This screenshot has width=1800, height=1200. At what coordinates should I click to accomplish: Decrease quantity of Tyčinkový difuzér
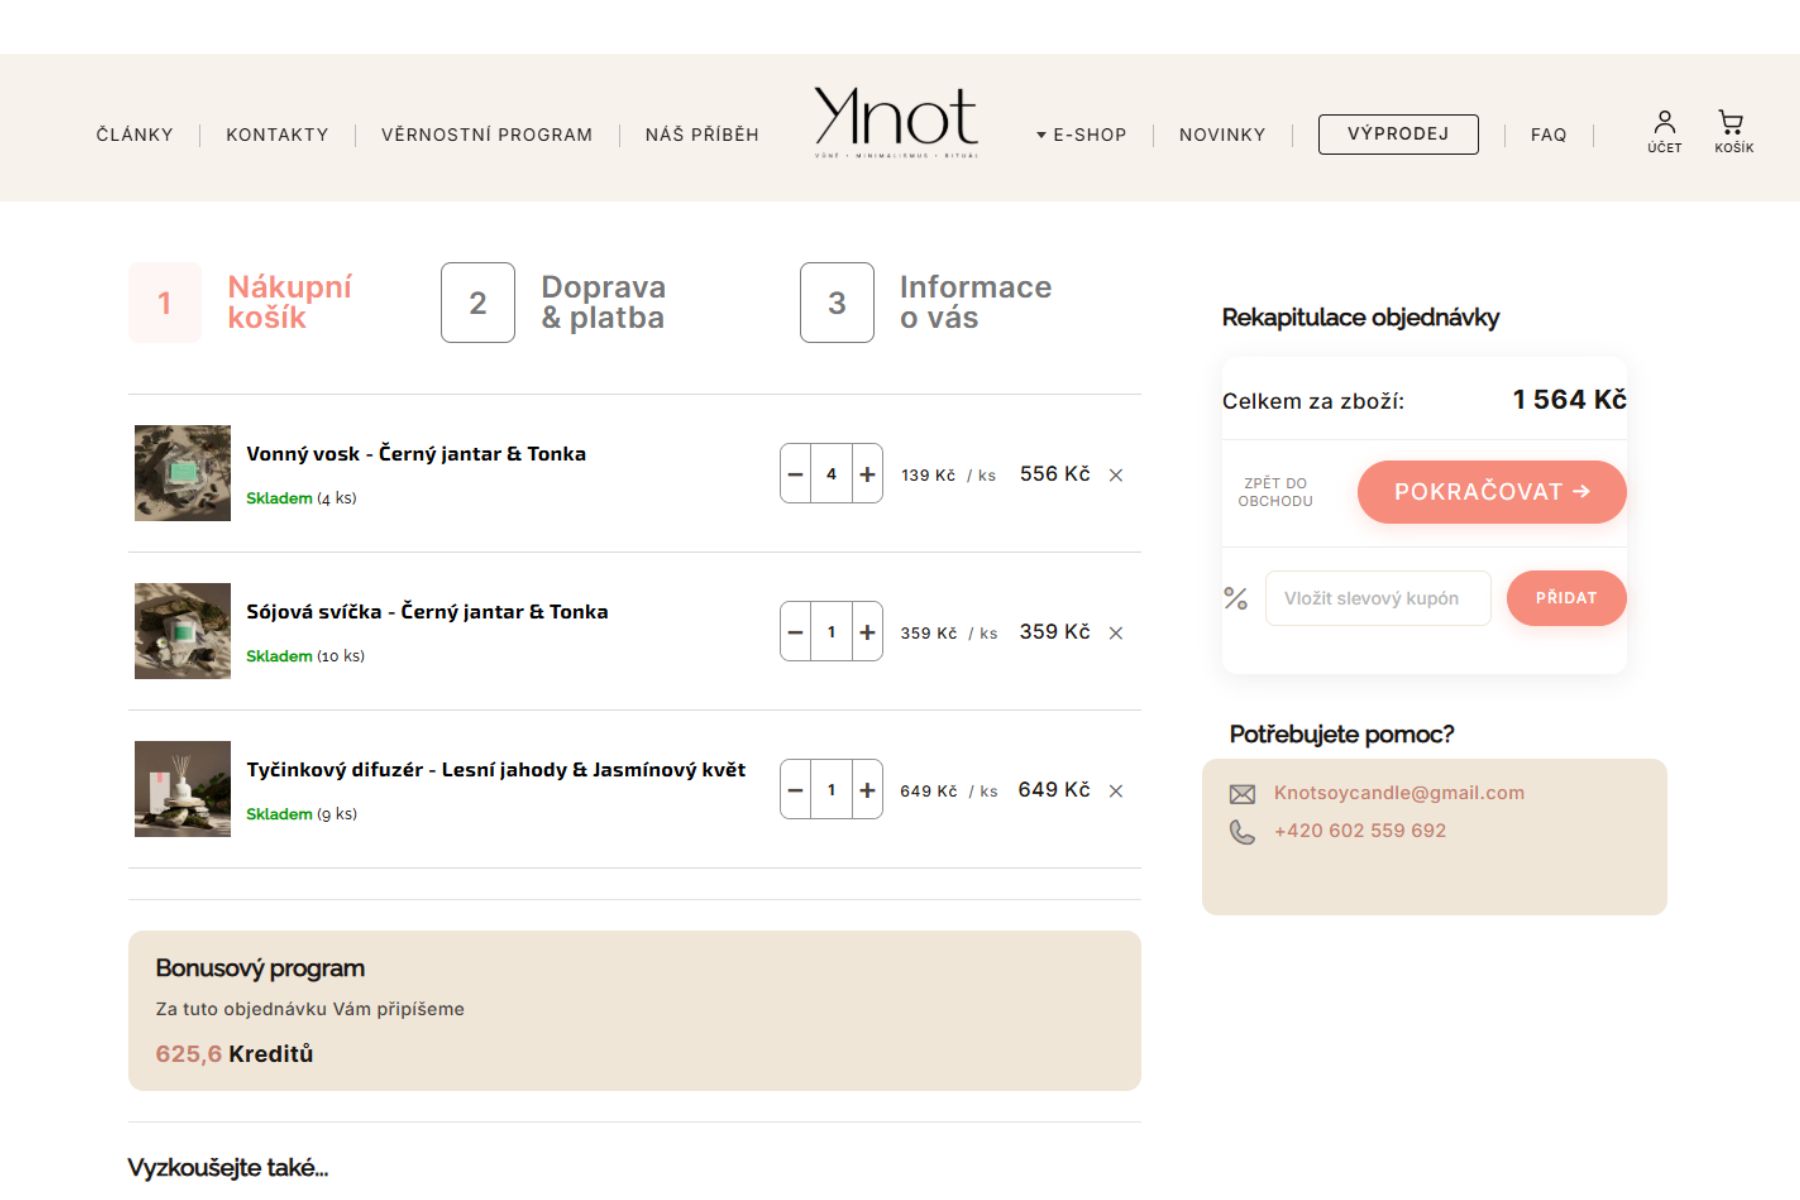point(795,790)
